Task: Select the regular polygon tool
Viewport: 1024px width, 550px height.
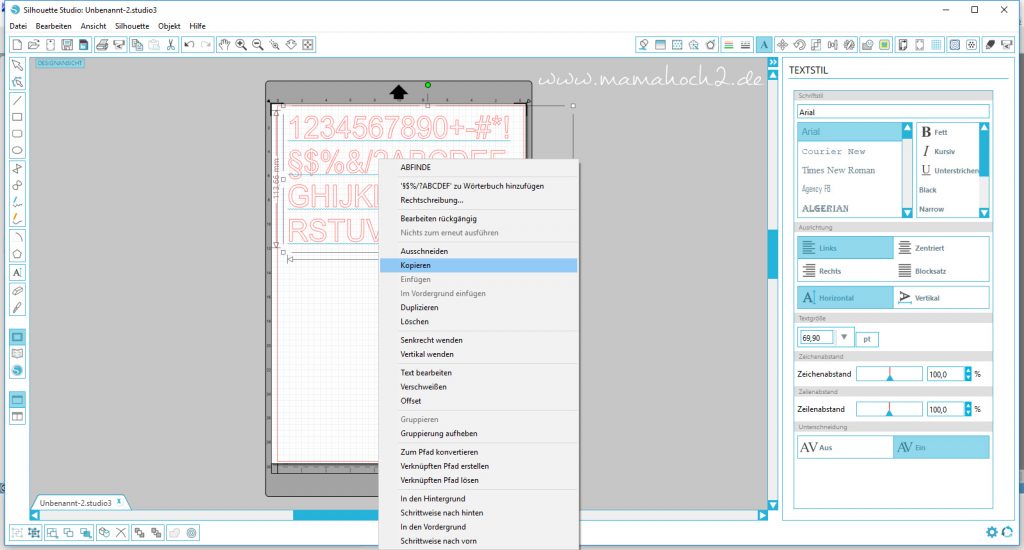Action: click(18, 254)
